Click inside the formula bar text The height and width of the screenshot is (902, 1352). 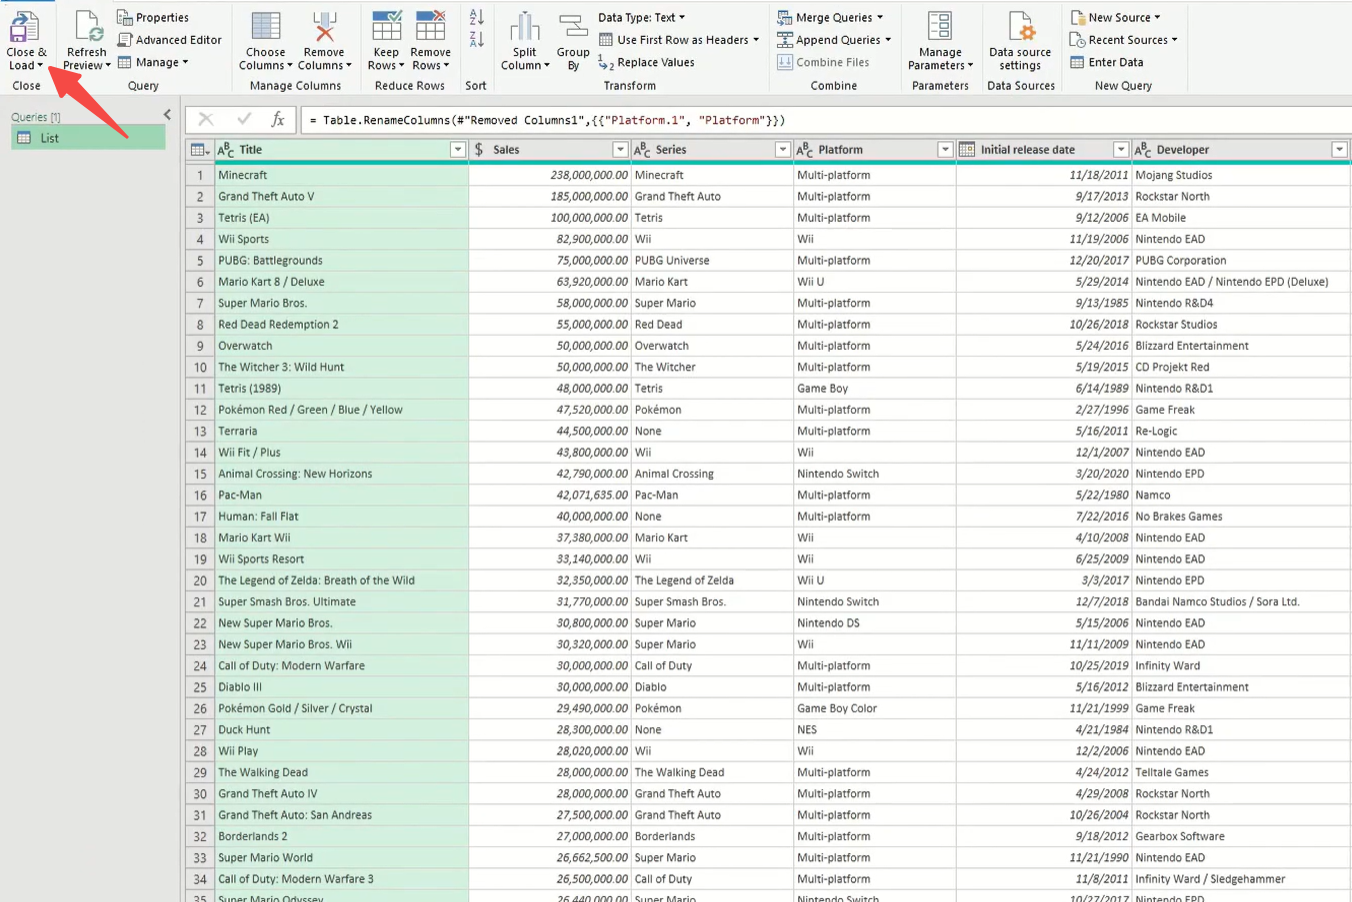(547, 120)
